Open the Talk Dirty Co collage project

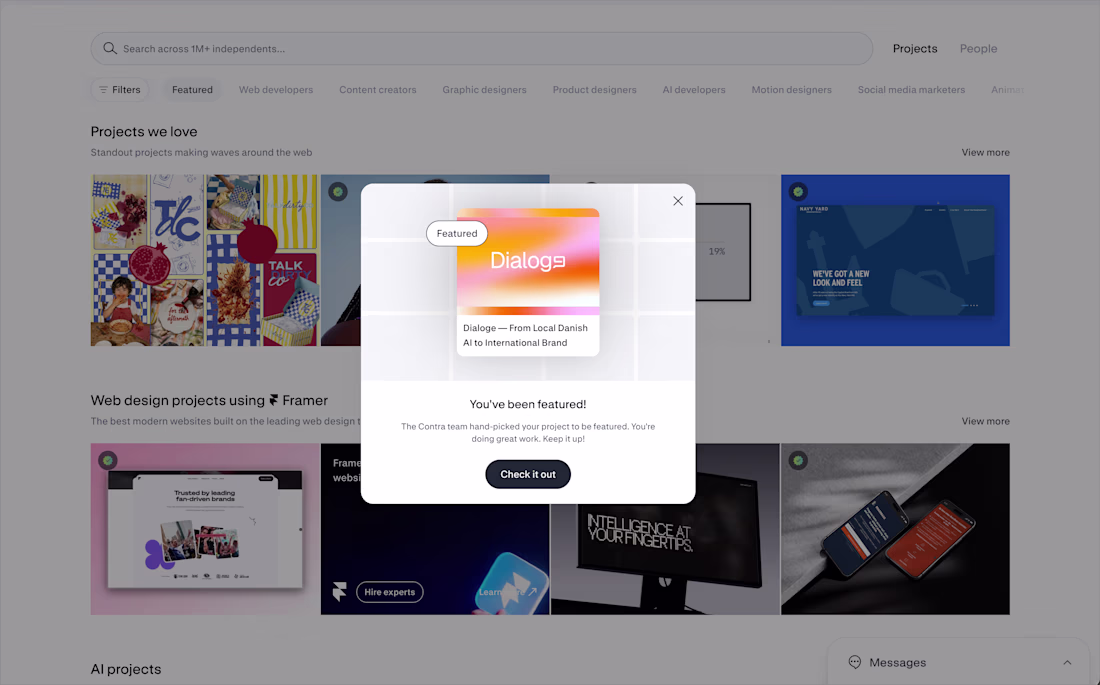(x=204, y=260)
